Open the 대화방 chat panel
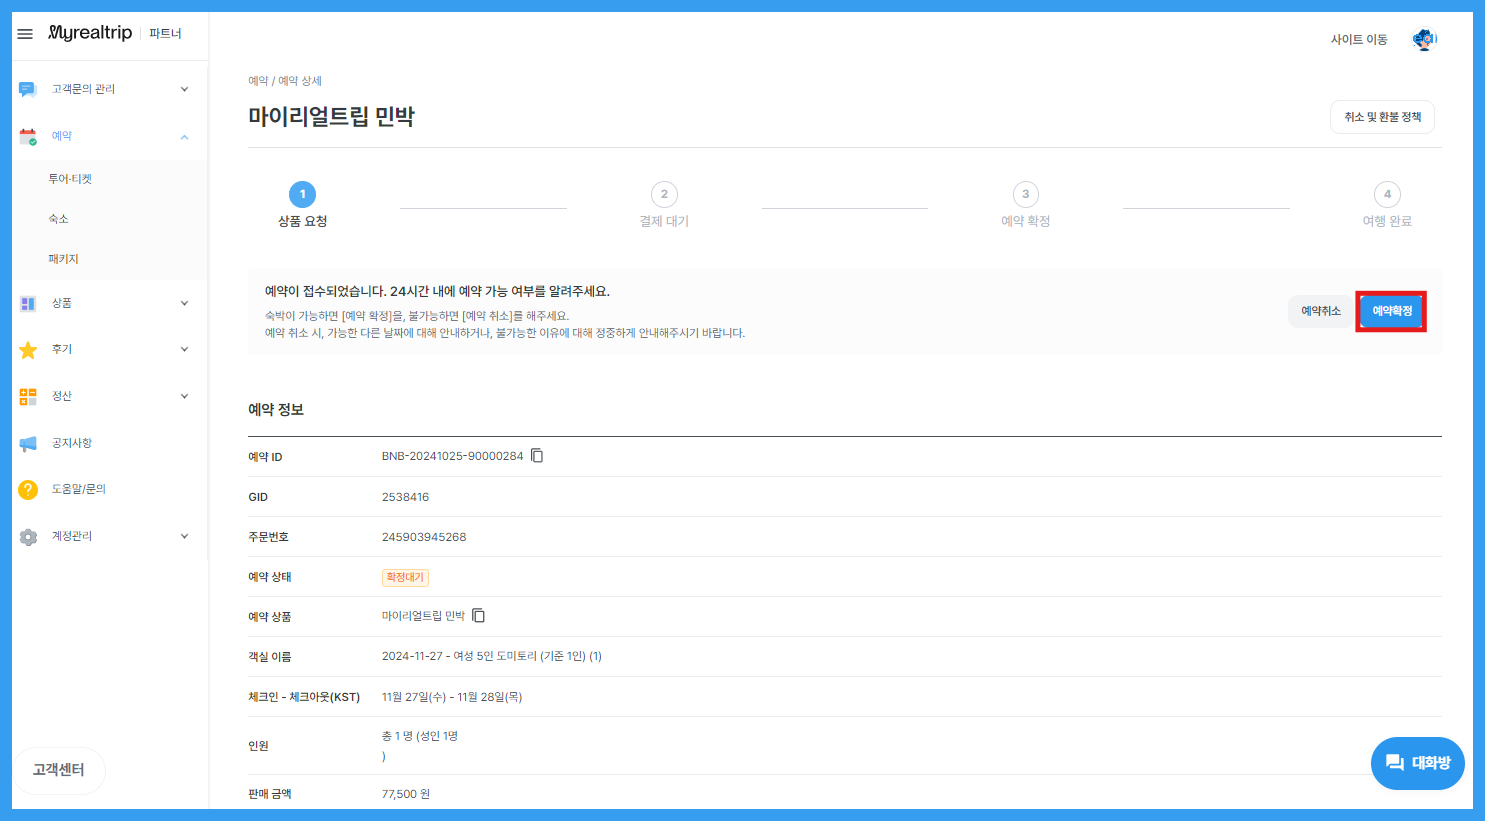 pyautogui.click(x=1417, y=763)
